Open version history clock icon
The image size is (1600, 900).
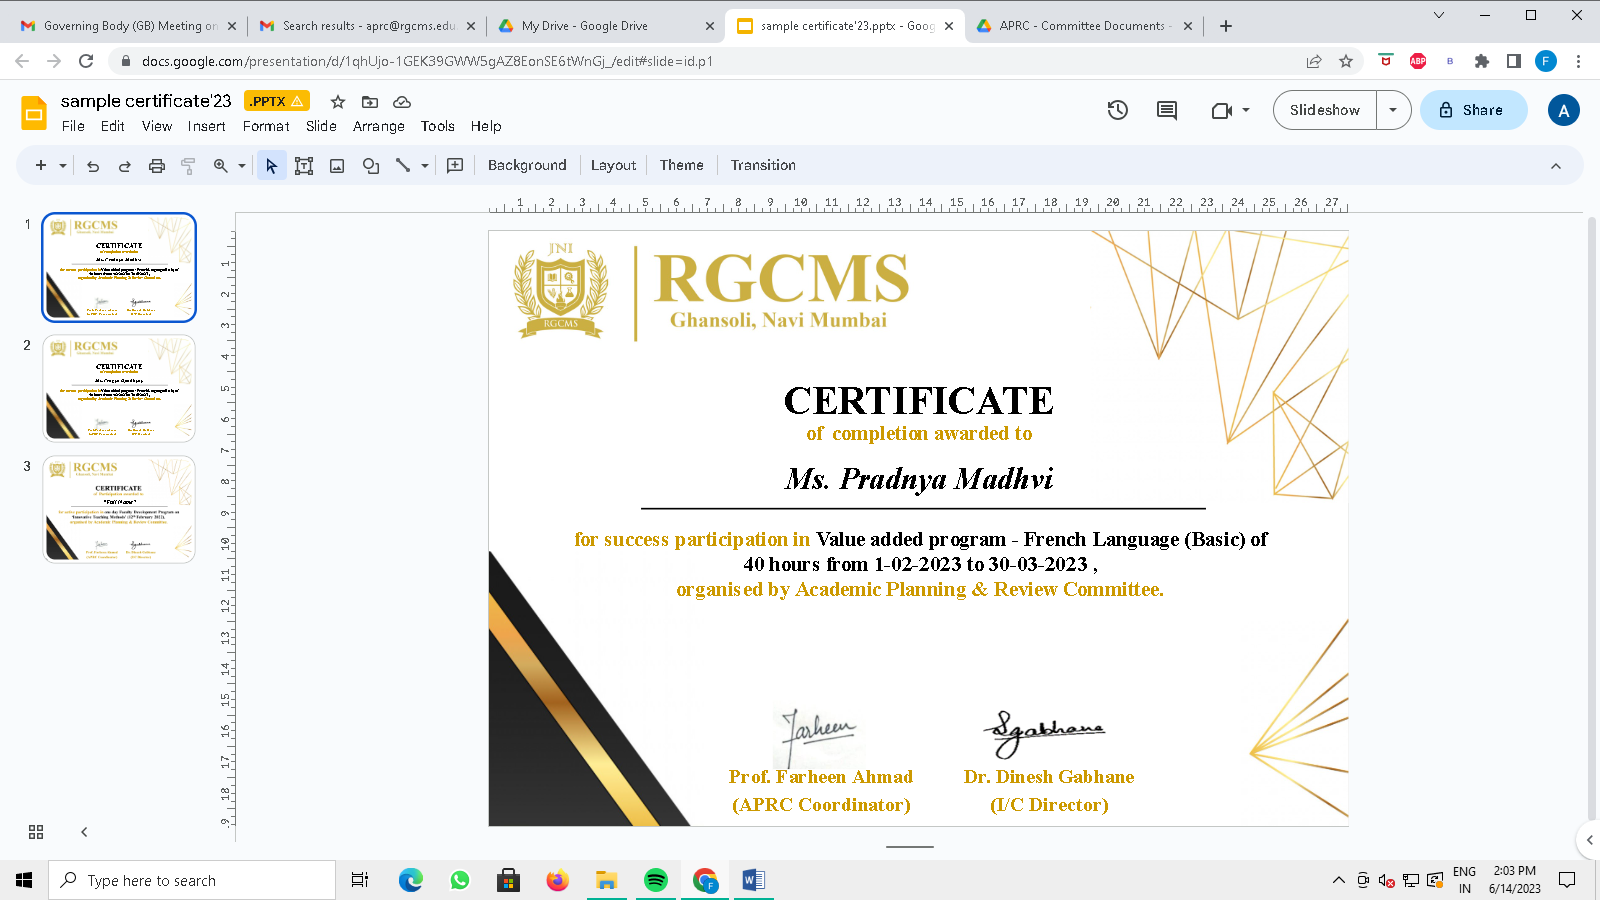1118,110
